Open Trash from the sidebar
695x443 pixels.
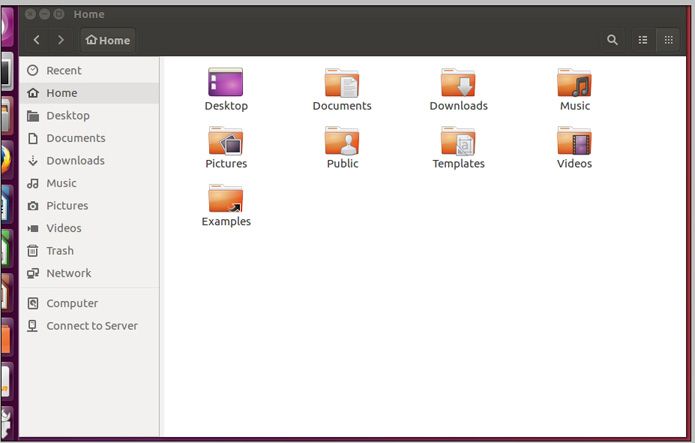click(59, 251)
